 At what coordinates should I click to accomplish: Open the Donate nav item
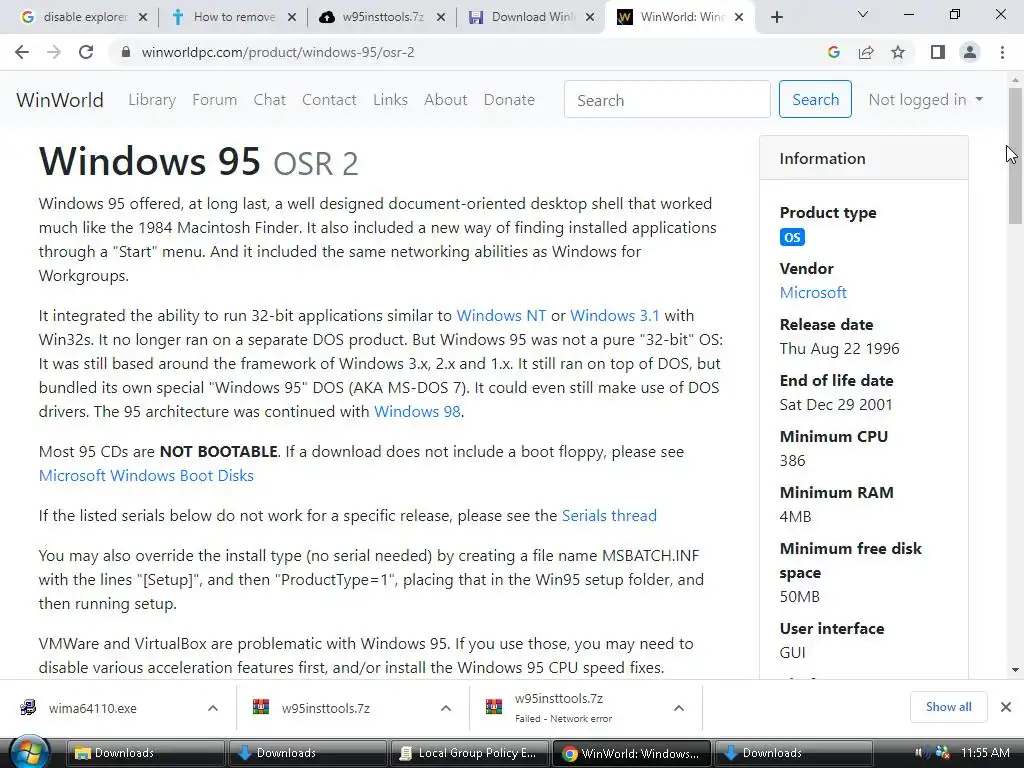tap(509, 99)
